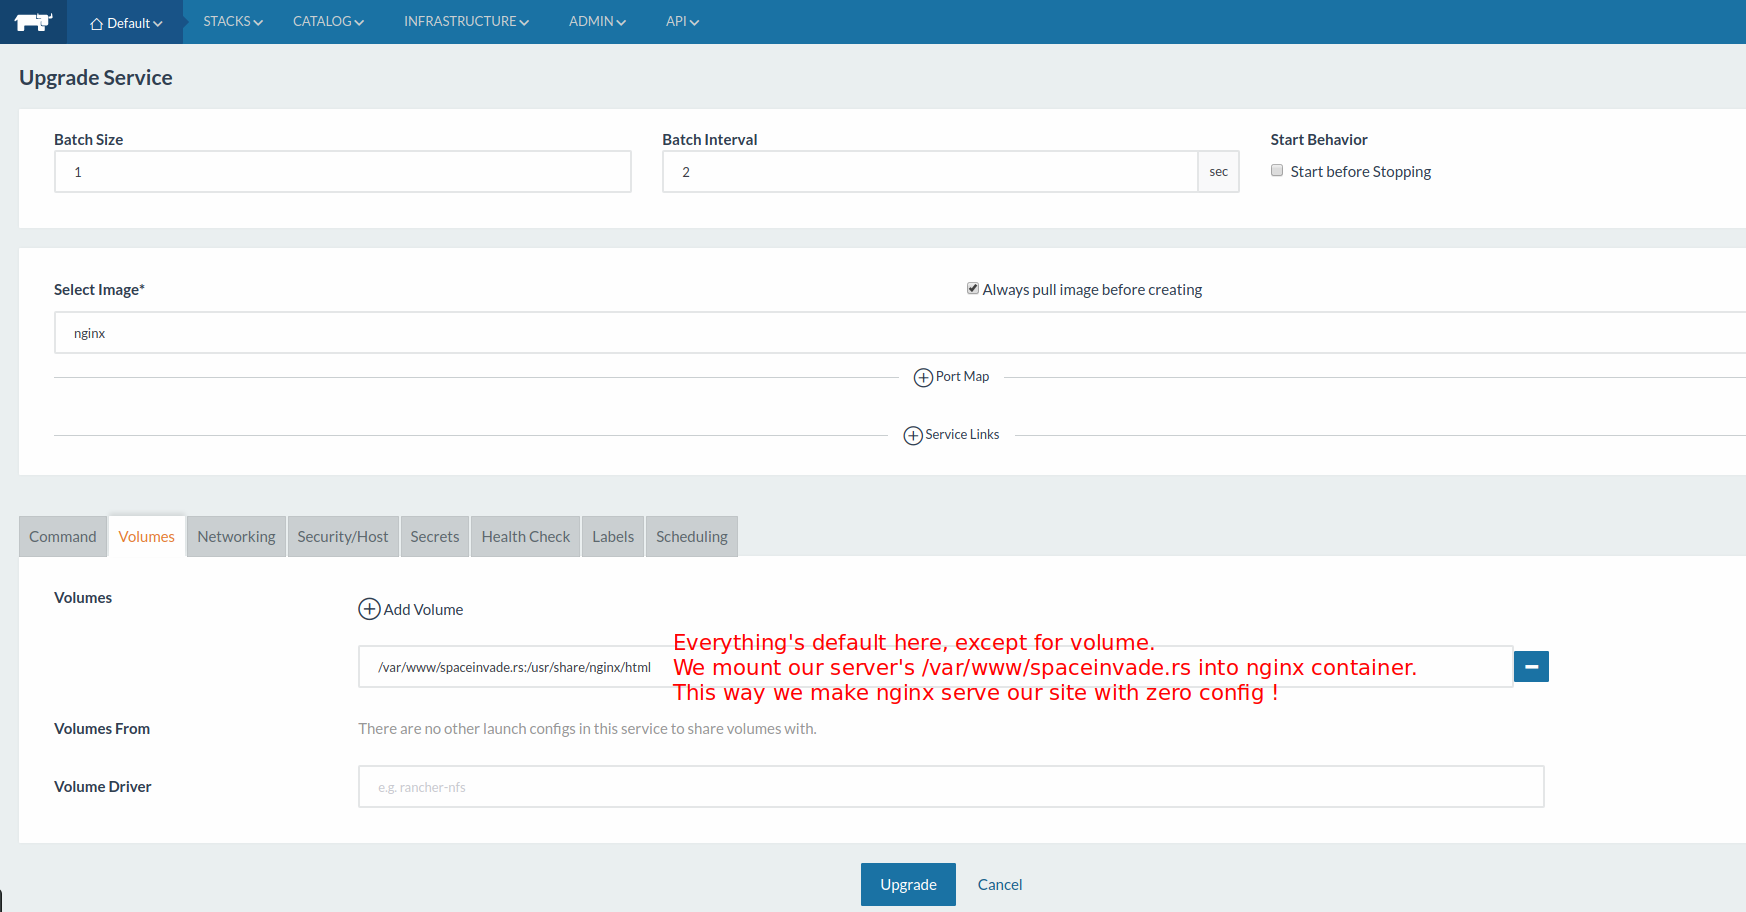Open the Default environment dropdown
Image resolution: width=1746 pixels, height=912 pixels.
coord(126,23)
